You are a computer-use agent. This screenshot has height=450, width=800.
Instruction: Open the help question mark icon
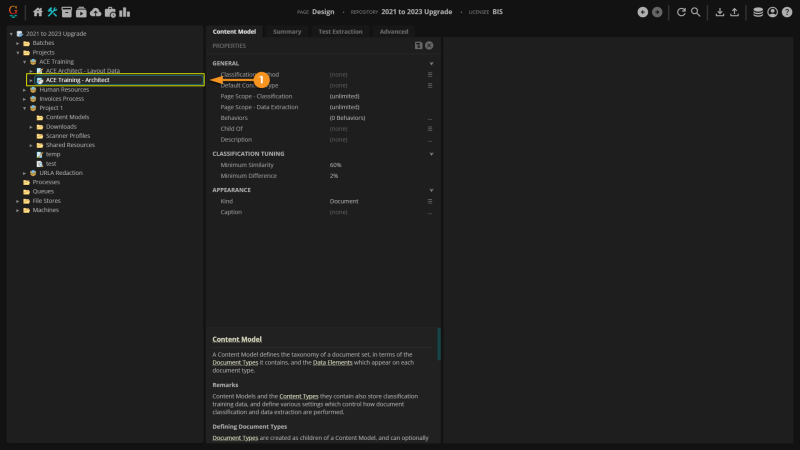(787, 12)
